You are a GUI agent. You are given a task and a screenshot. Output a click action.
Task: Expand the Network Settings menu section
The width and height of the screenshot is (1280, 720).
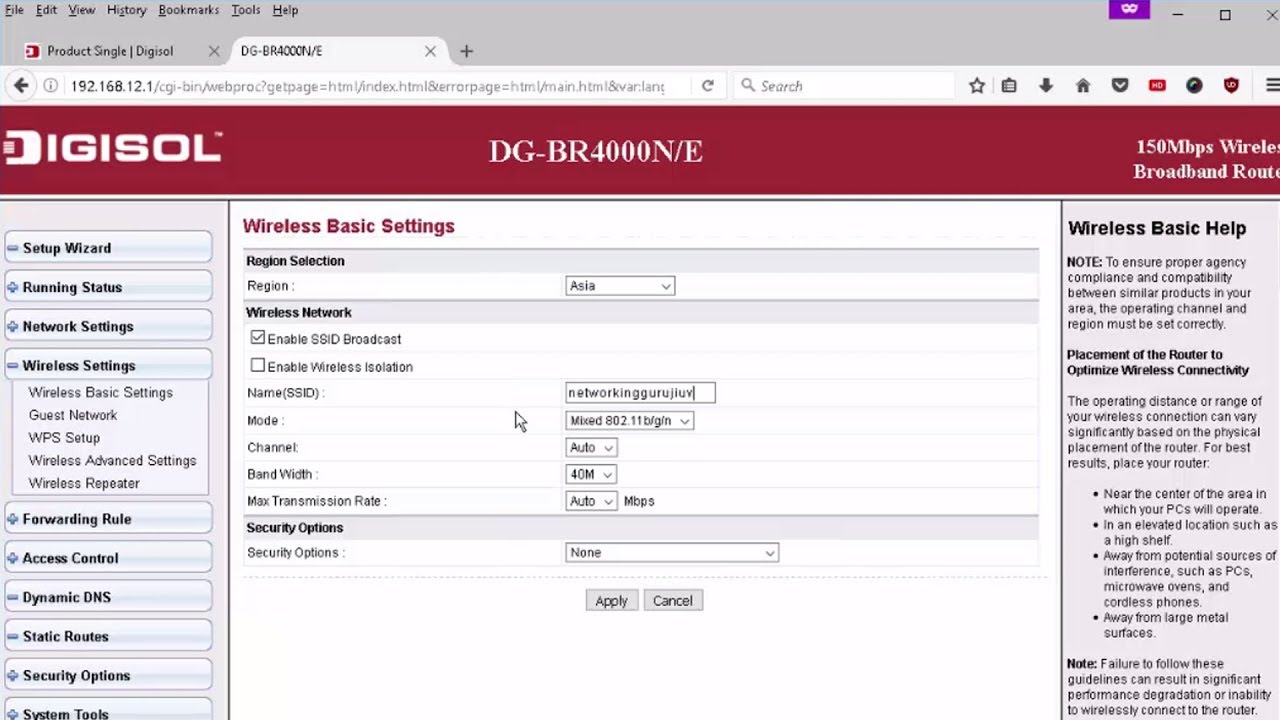tap(108, 326)
